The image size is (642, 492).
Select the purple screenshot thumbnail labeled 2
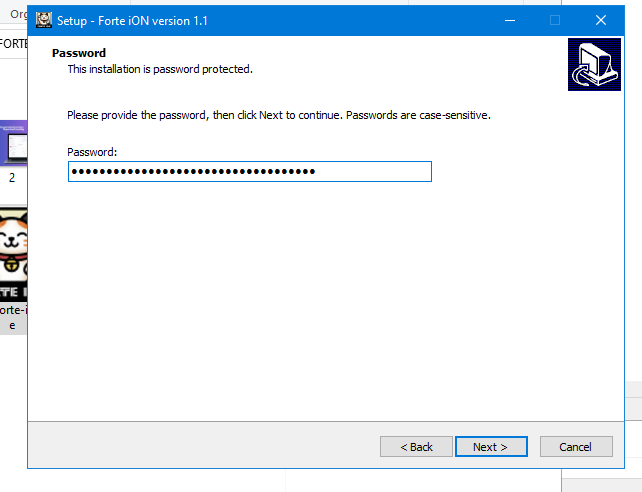(13, 144)
